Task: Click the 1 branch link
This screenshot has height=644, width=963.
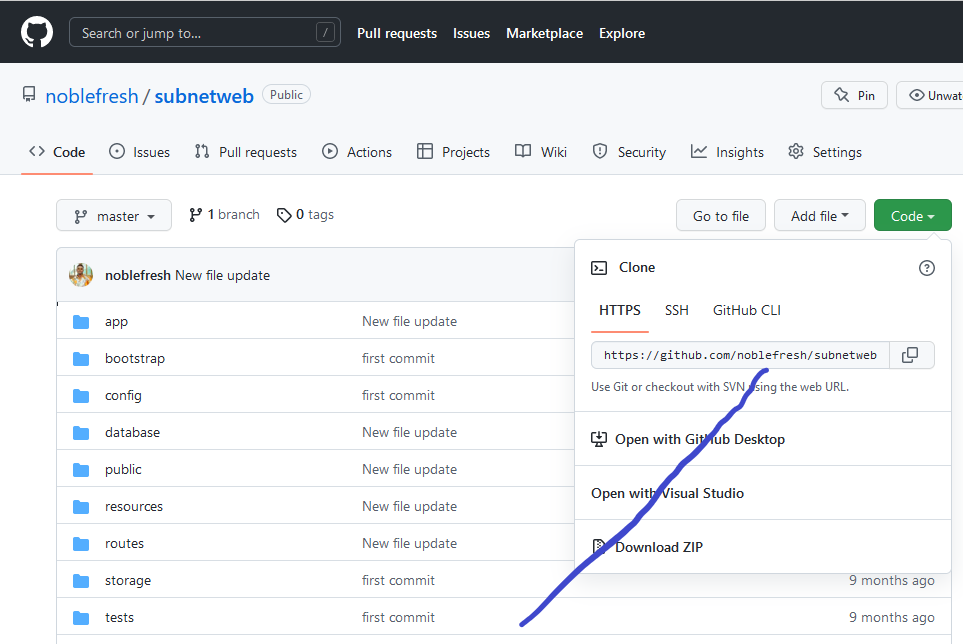Action: [x=224, y=215]
